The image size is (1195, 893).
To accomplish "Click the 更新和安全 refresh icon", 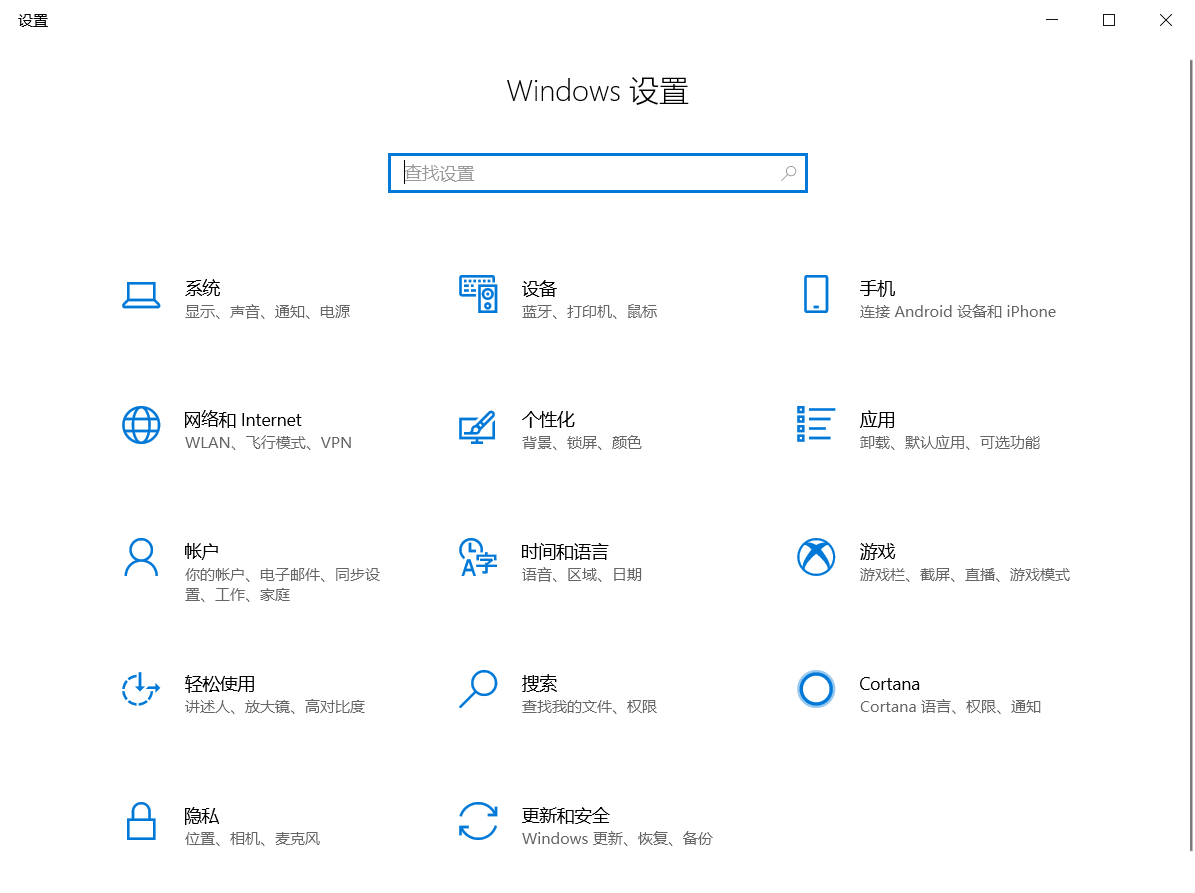I will point(478,821).
